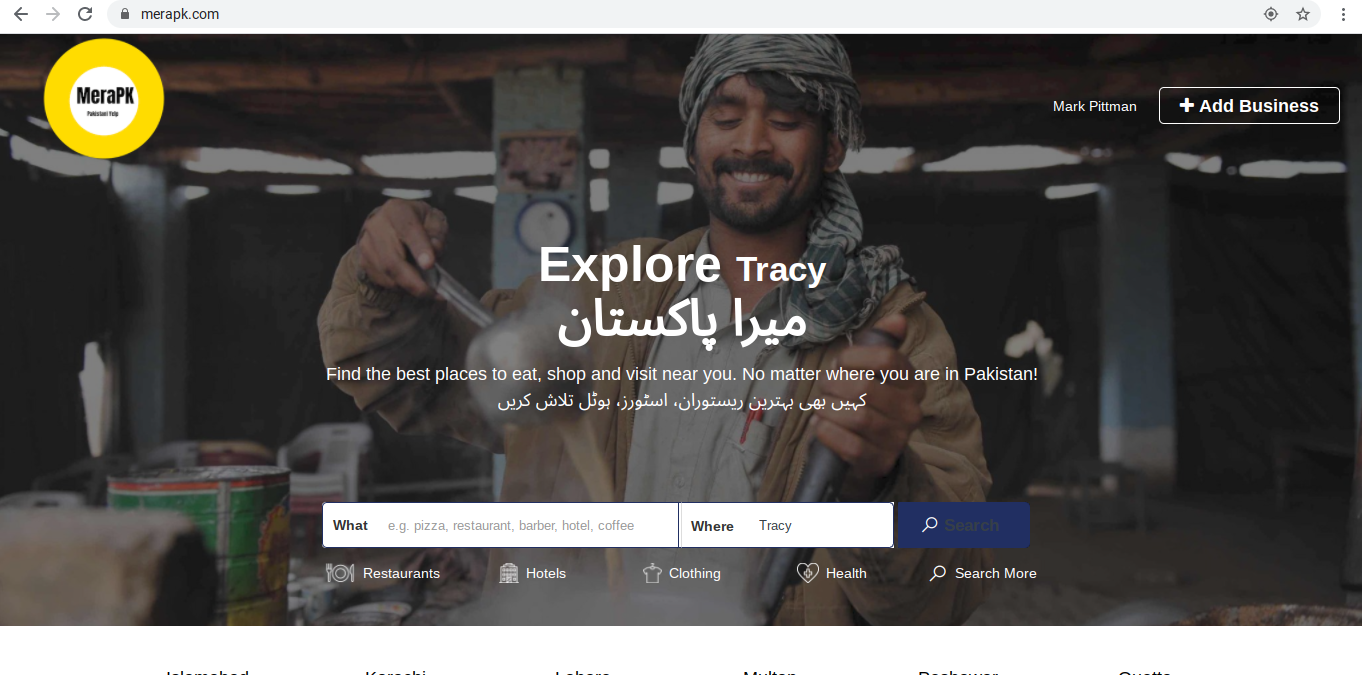Focus the What search field
Screen dimensions: 1362x675
pyautogui.click(x=500, y=525)
